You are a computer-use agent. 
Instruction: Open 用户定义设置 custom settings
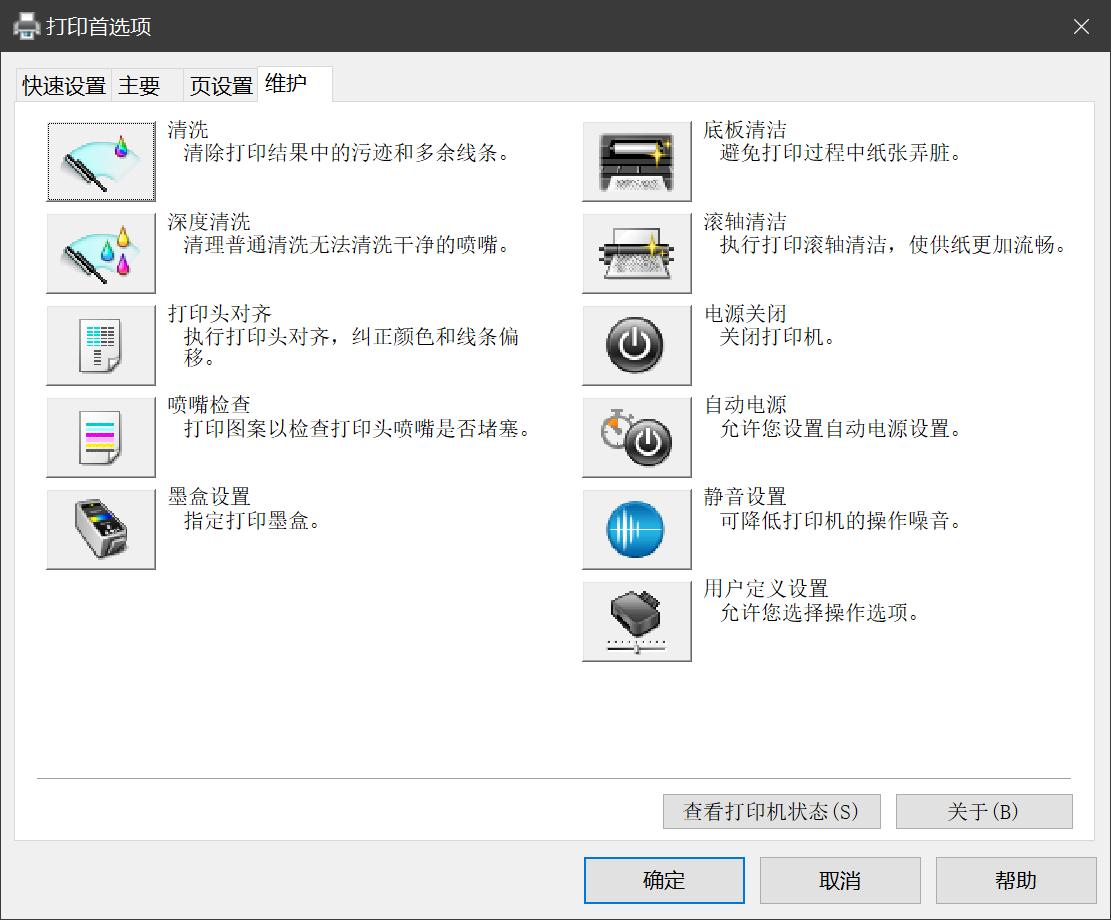click(636, 621)
